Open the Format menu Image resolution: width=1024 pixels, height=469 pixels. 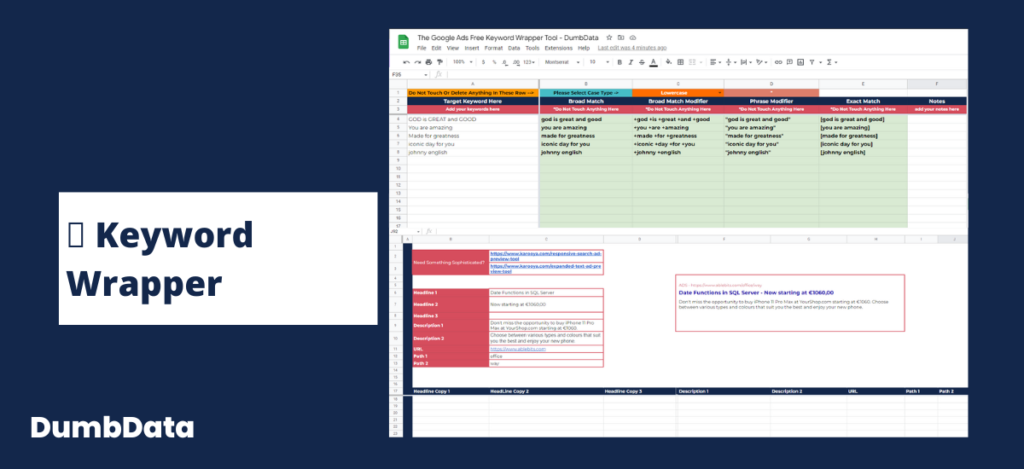point(494,48)
